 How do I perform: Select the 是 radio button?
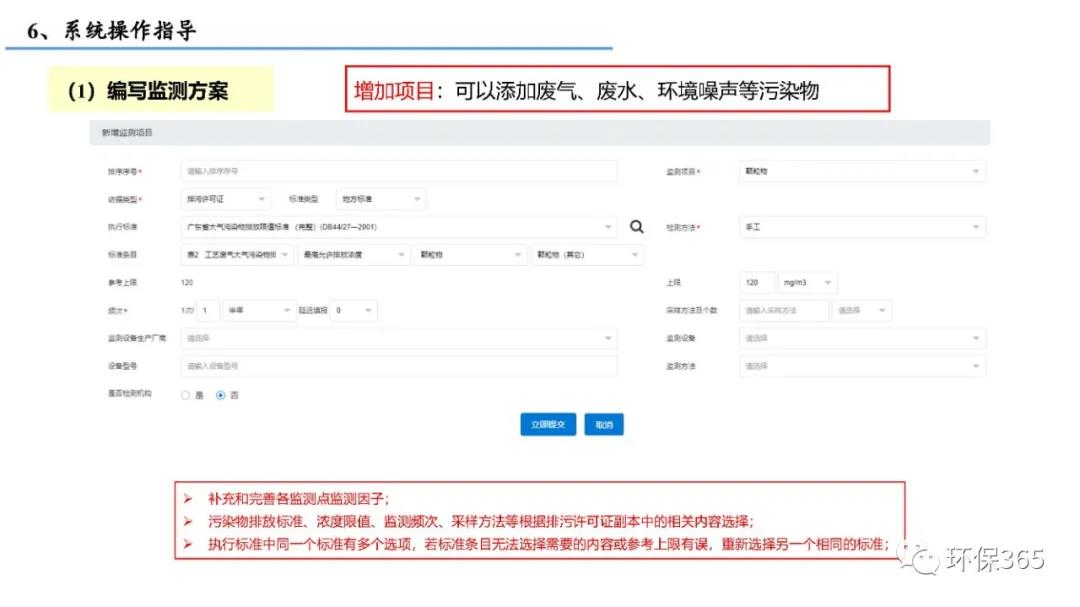tap(186, 395)
